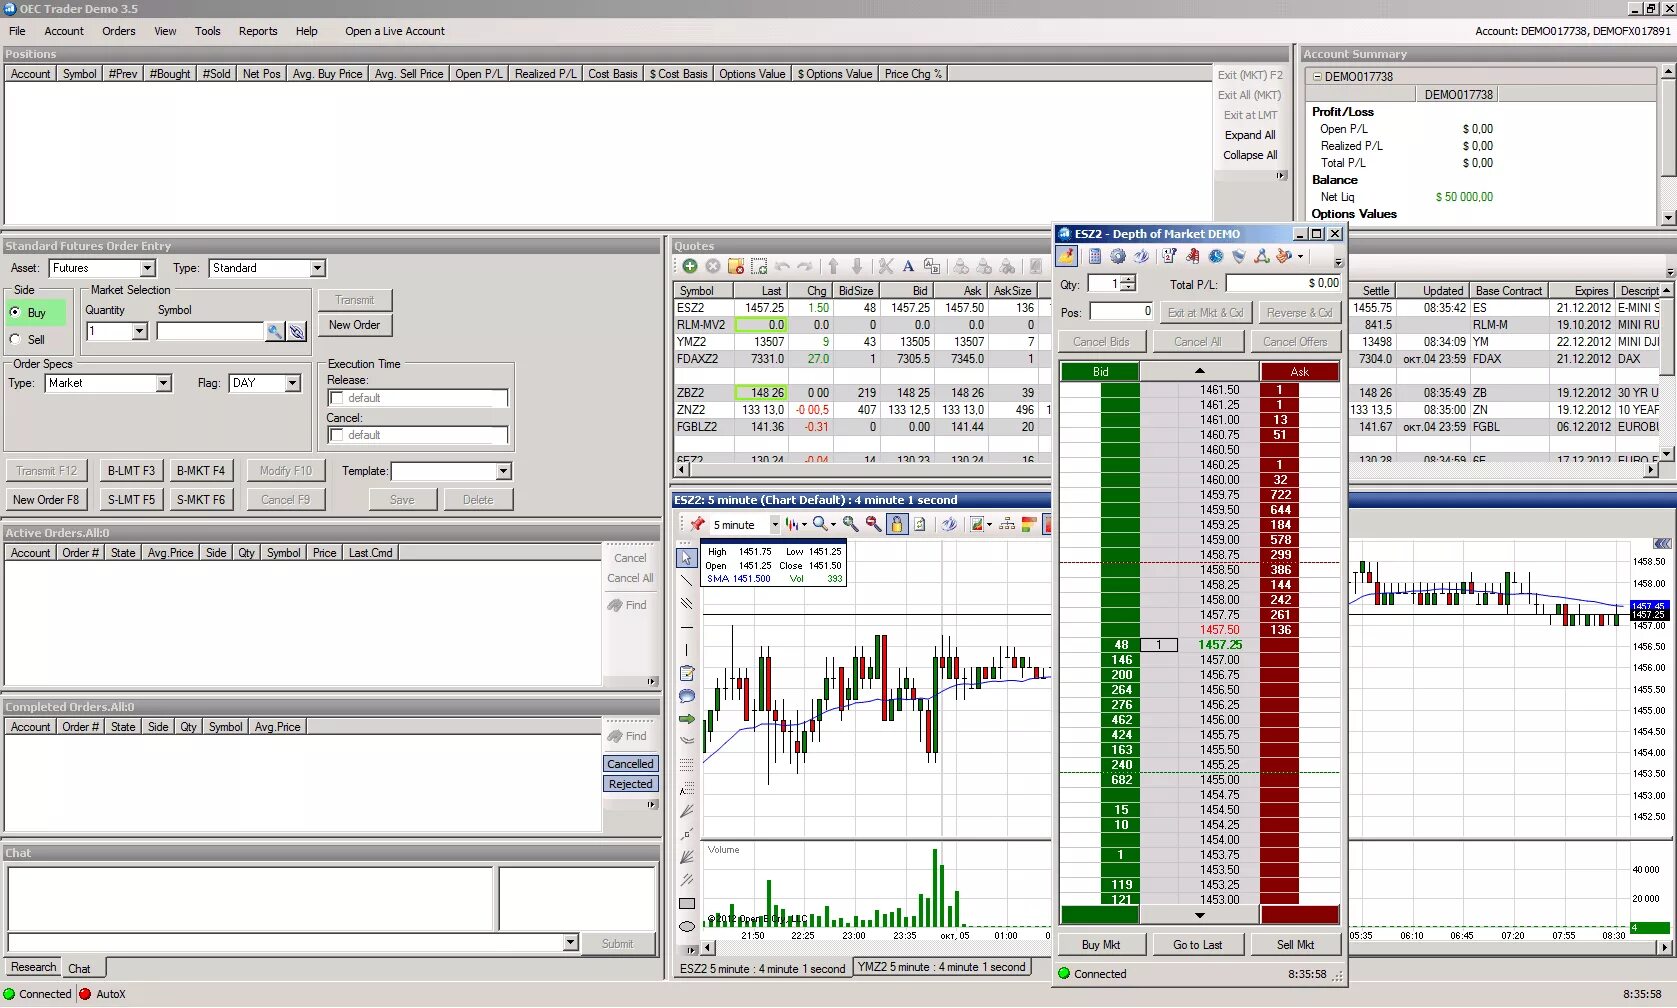
Task: Toggle the Cancelled filter in Completed Orders
Action: click(630, 764)
